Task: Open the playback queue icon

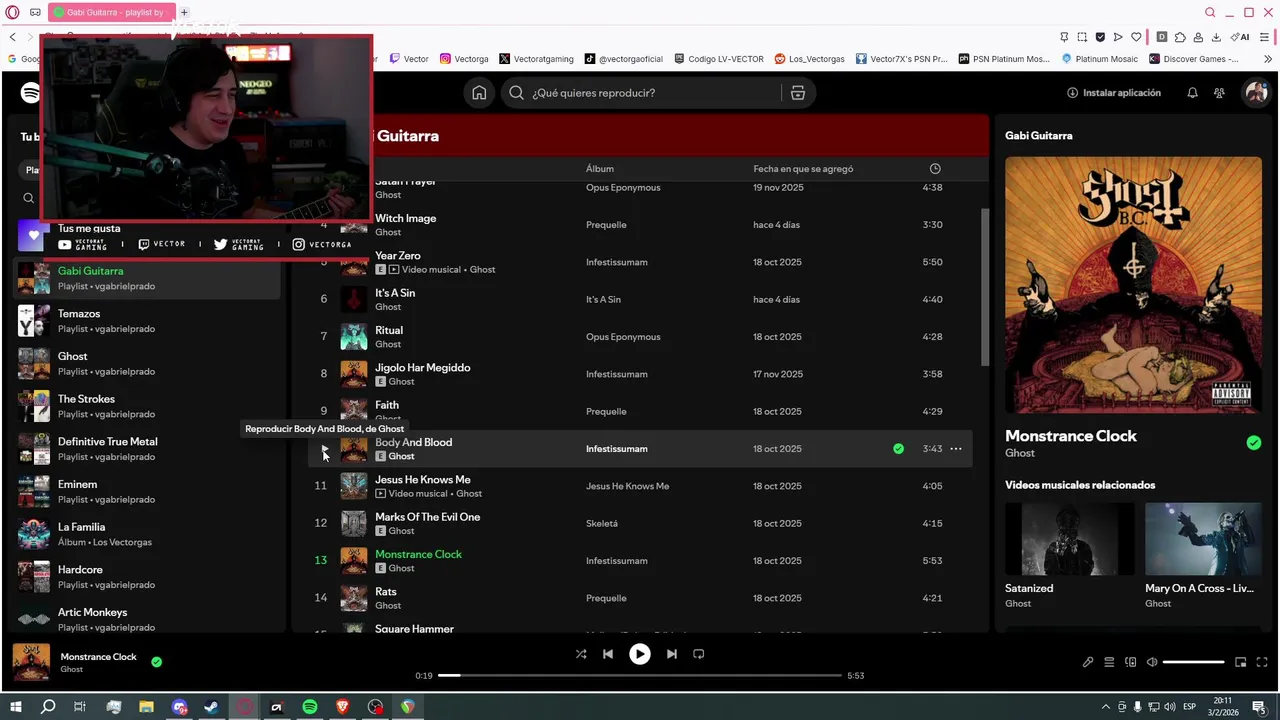Action: (1109, 662)
